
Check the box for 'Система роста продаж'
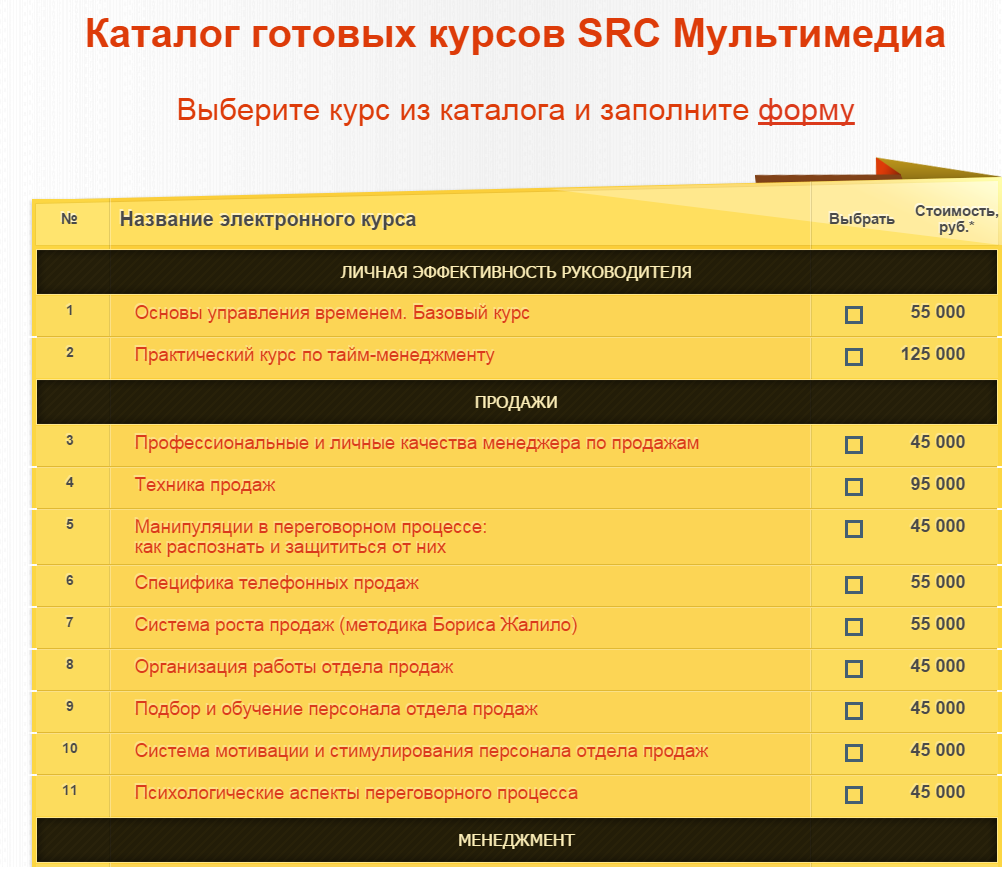pos(854,627)
